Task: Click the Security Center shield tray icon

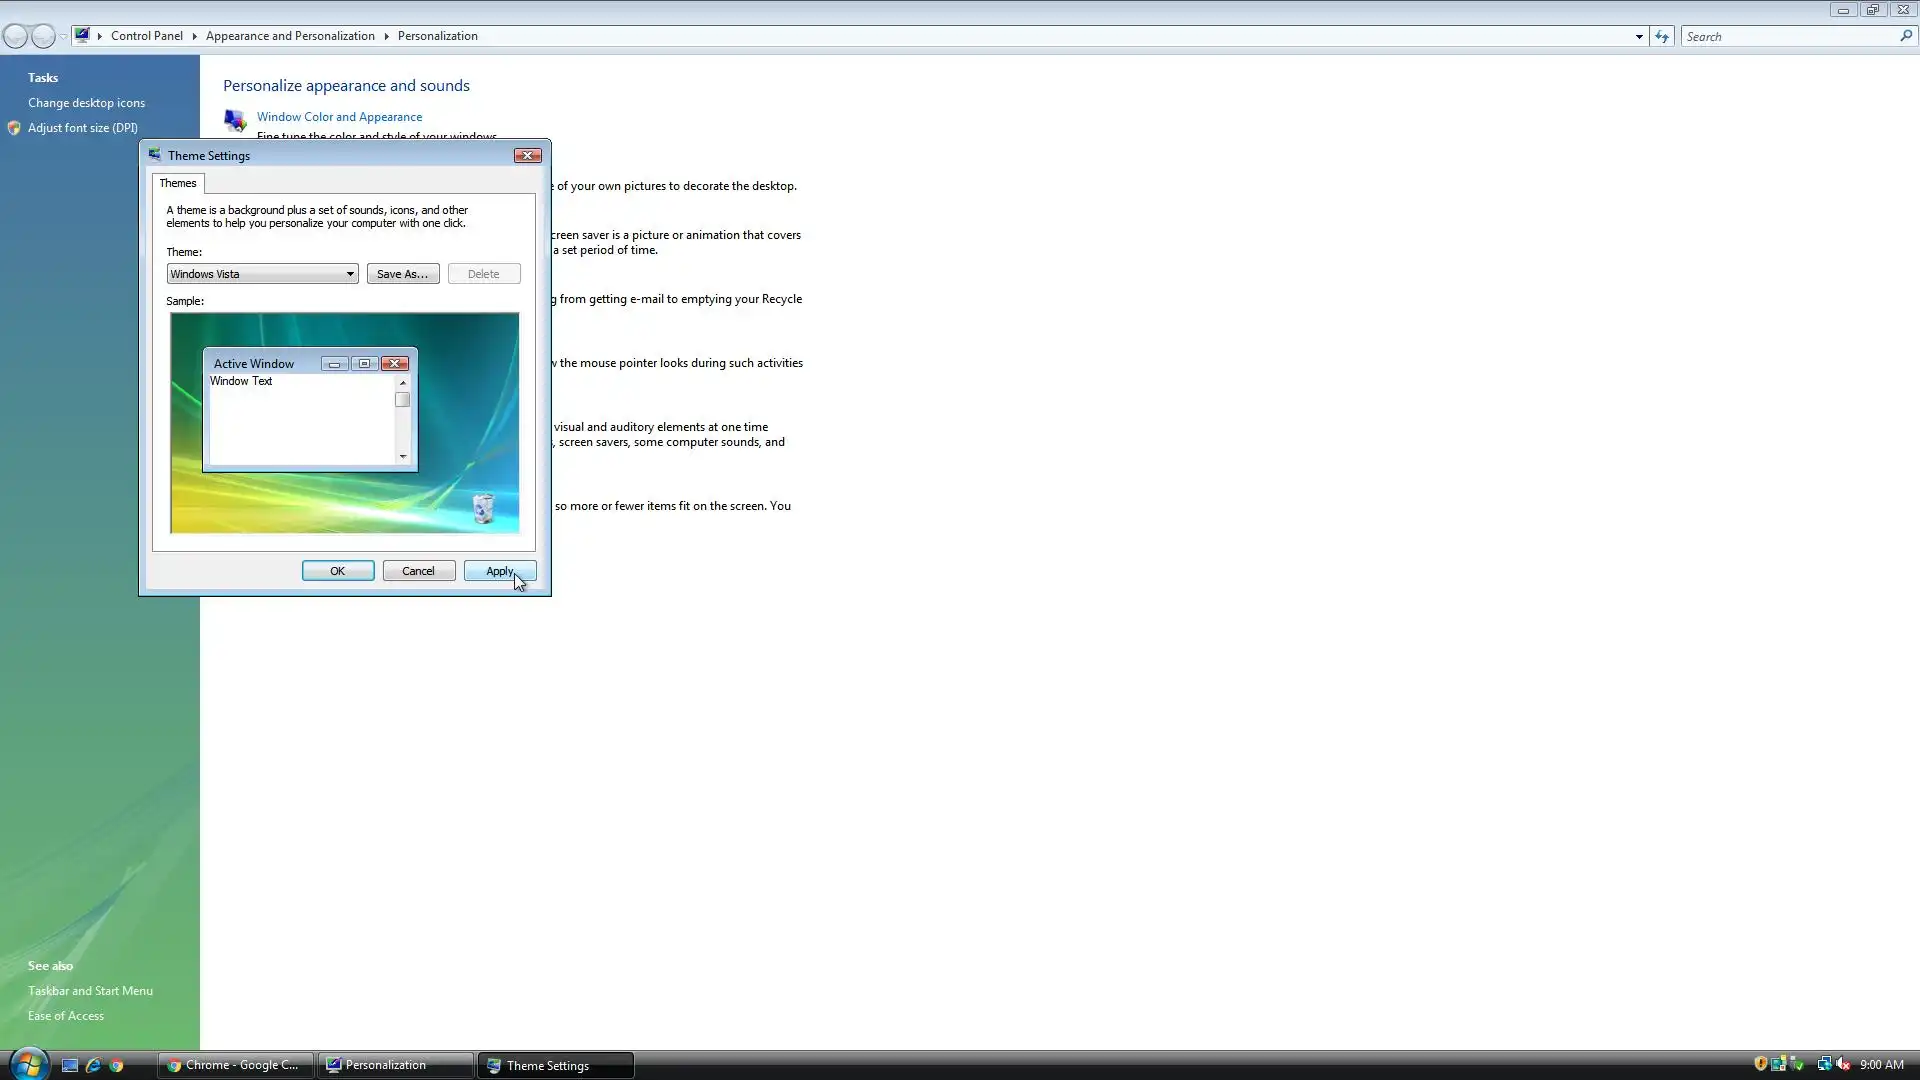Action: (x=1760, y=1064)
